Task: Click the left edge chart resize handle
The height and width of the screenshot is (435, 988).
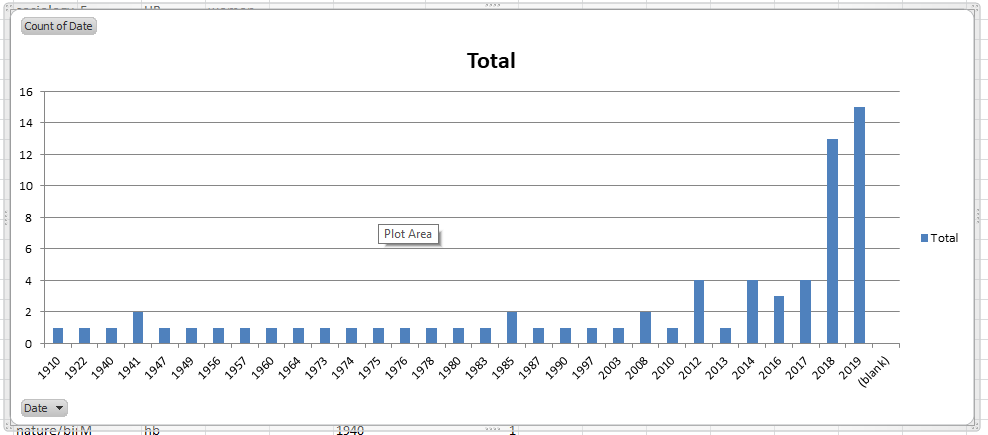Action: click(7, 217)
